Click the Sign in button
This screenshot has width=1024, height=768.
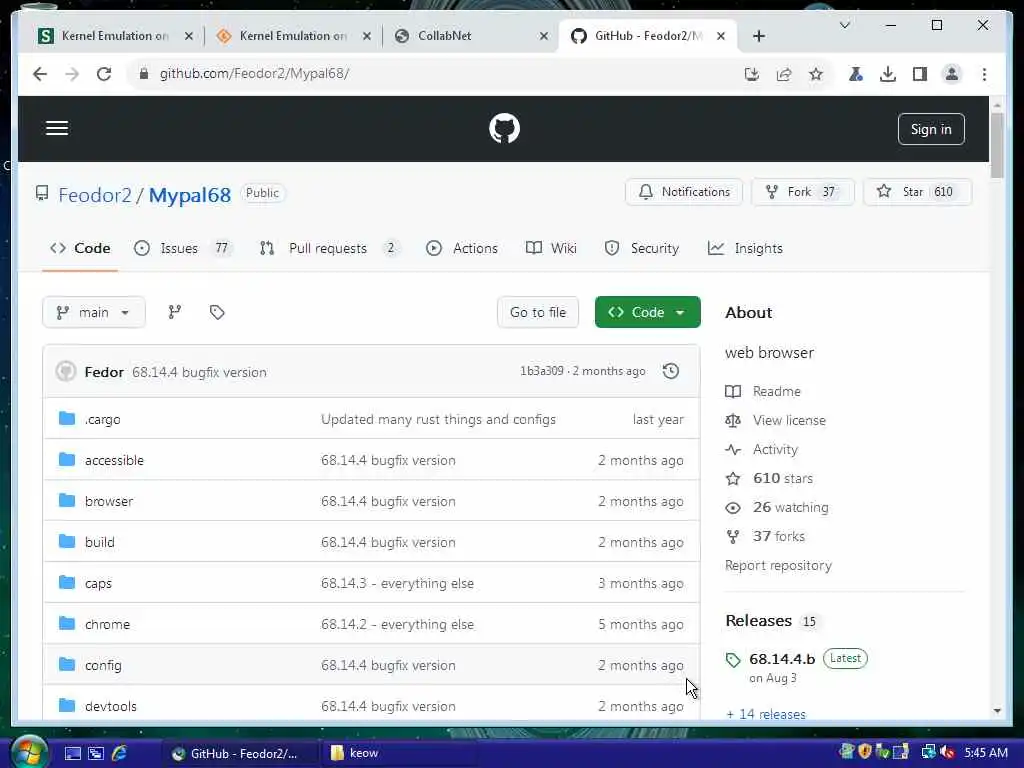coord(931,129)
